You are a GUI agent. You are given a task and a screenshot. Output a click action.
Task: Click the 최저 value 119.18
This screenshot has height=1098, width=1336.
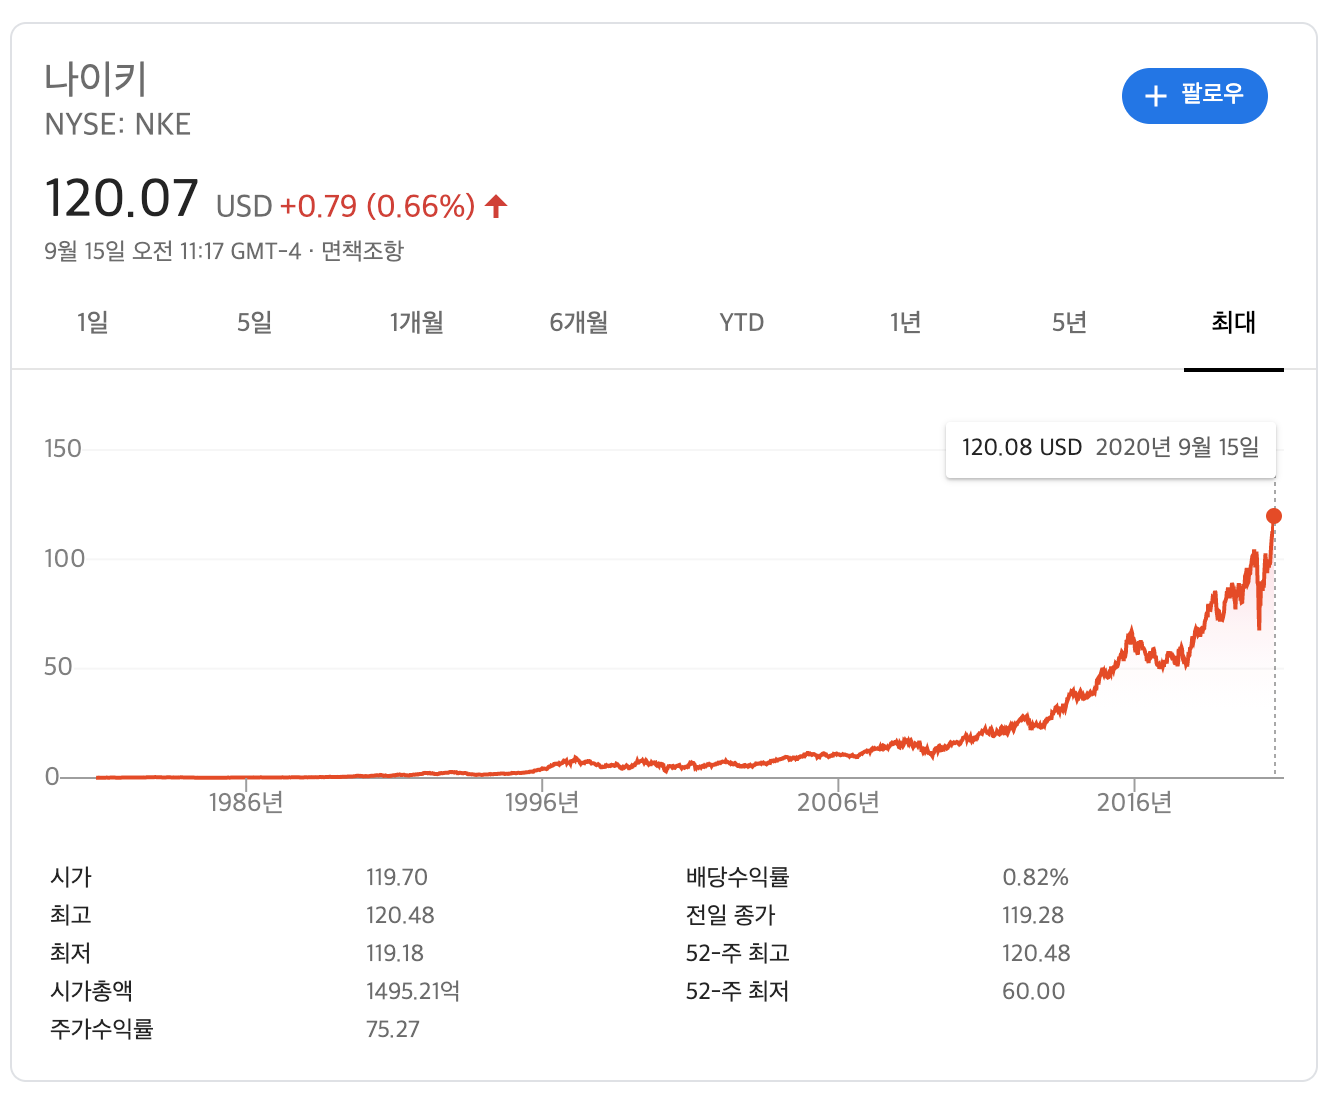395,953
